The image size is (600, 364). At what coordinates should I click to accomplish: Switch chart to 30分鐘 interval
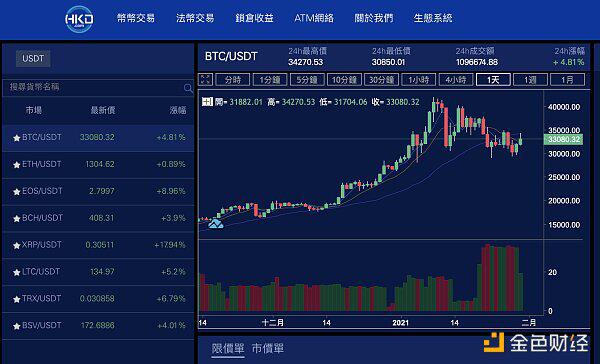point(381,80)
